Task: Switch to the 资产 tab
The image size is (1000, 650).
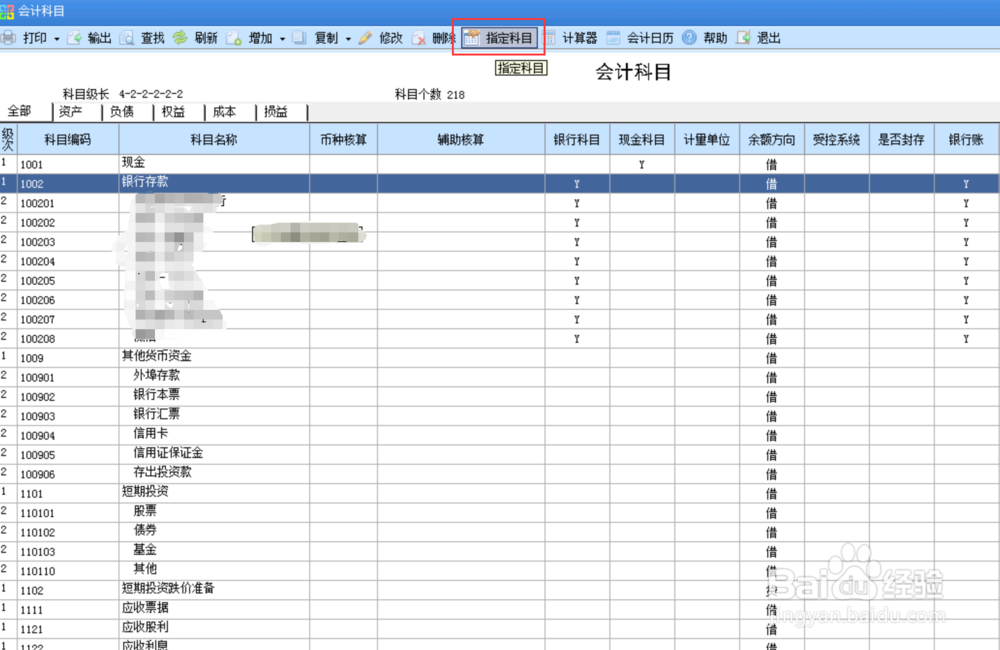Action: coord(70,112)
